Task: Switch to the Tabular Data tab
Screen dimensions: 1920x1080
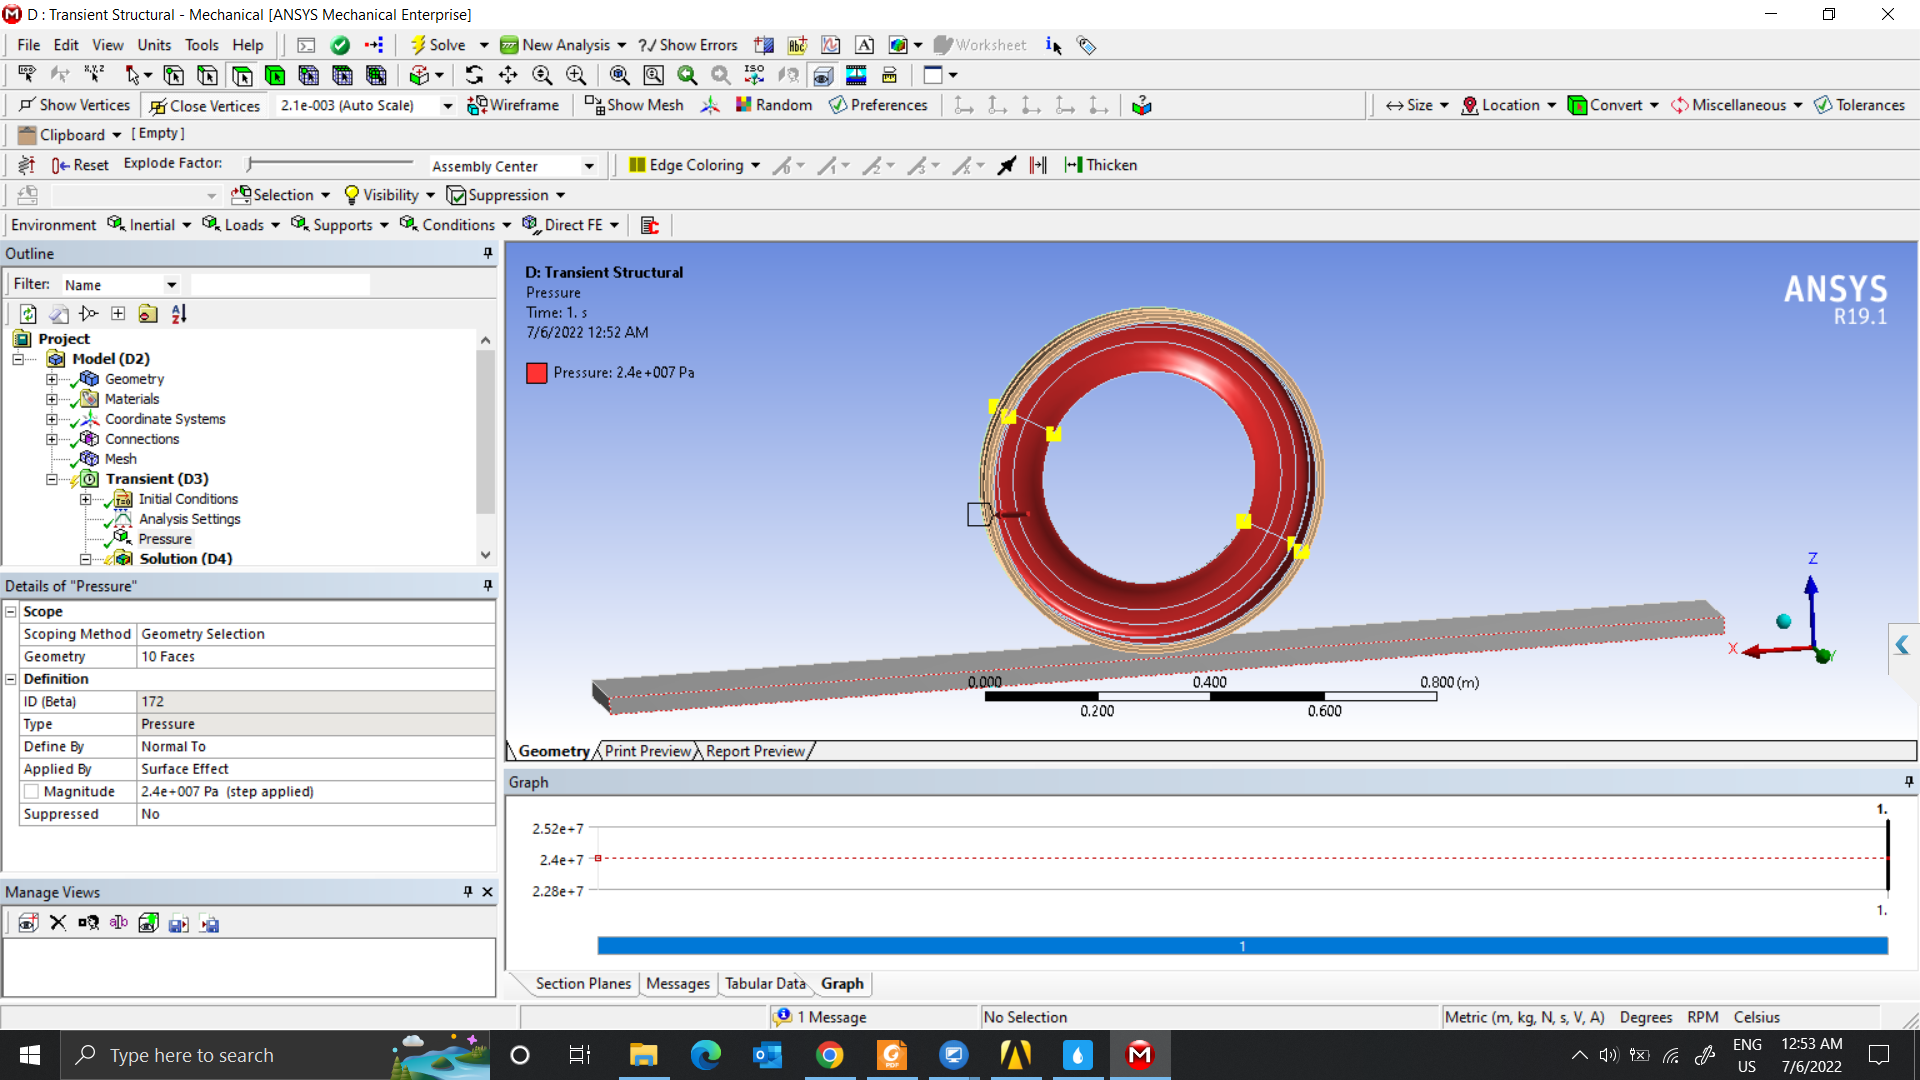Action: 764,984
